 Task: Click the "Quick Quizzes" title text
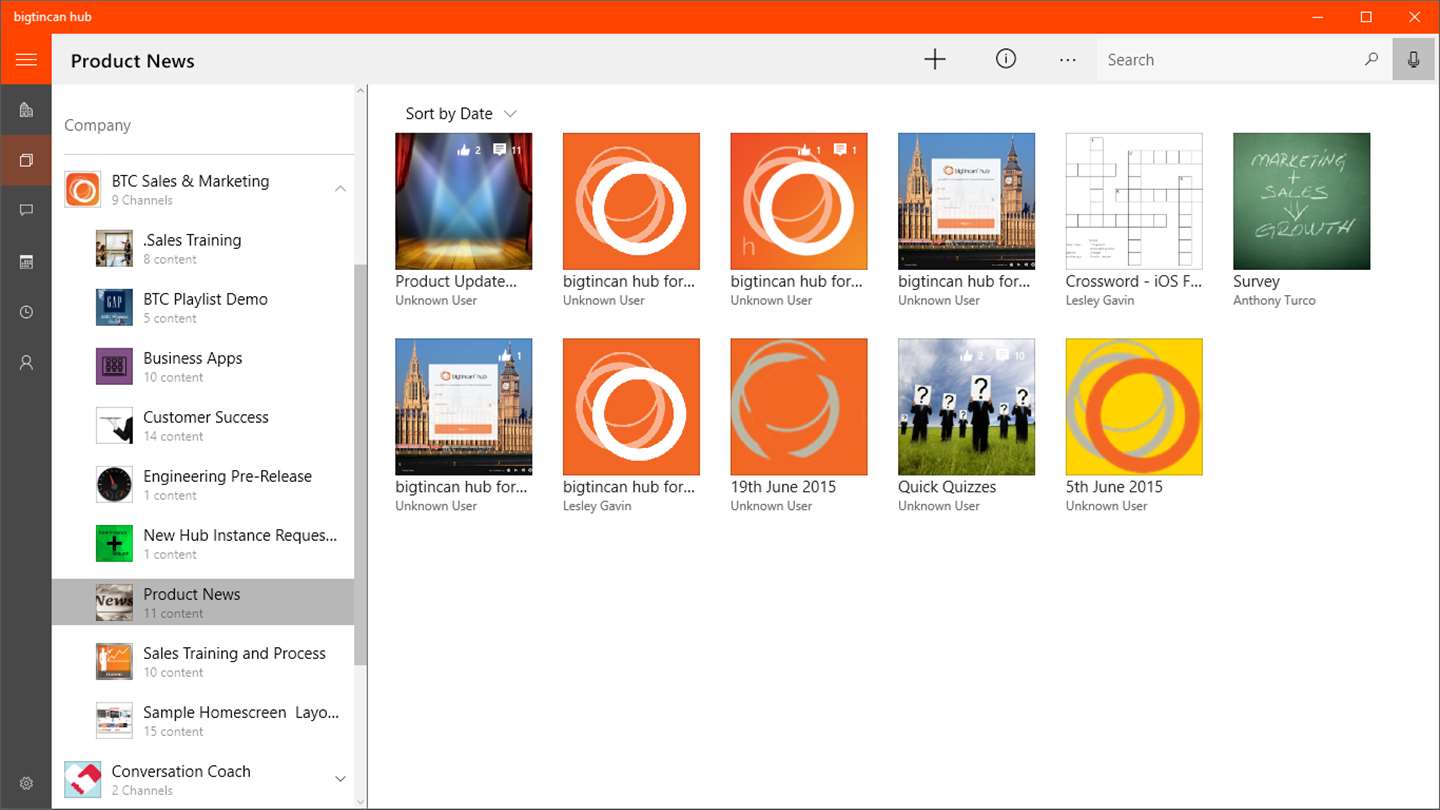[x=947, y=488]
